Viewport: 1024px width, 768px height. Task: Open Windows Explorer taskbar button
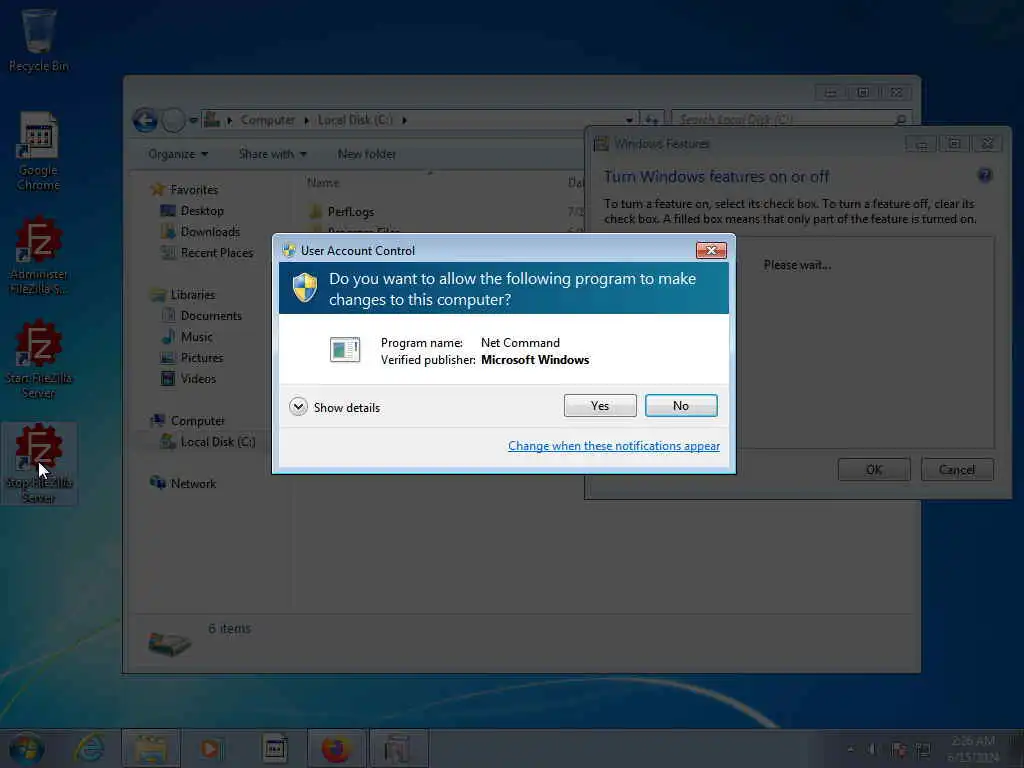pyautogui.click(x=151, y=748)
